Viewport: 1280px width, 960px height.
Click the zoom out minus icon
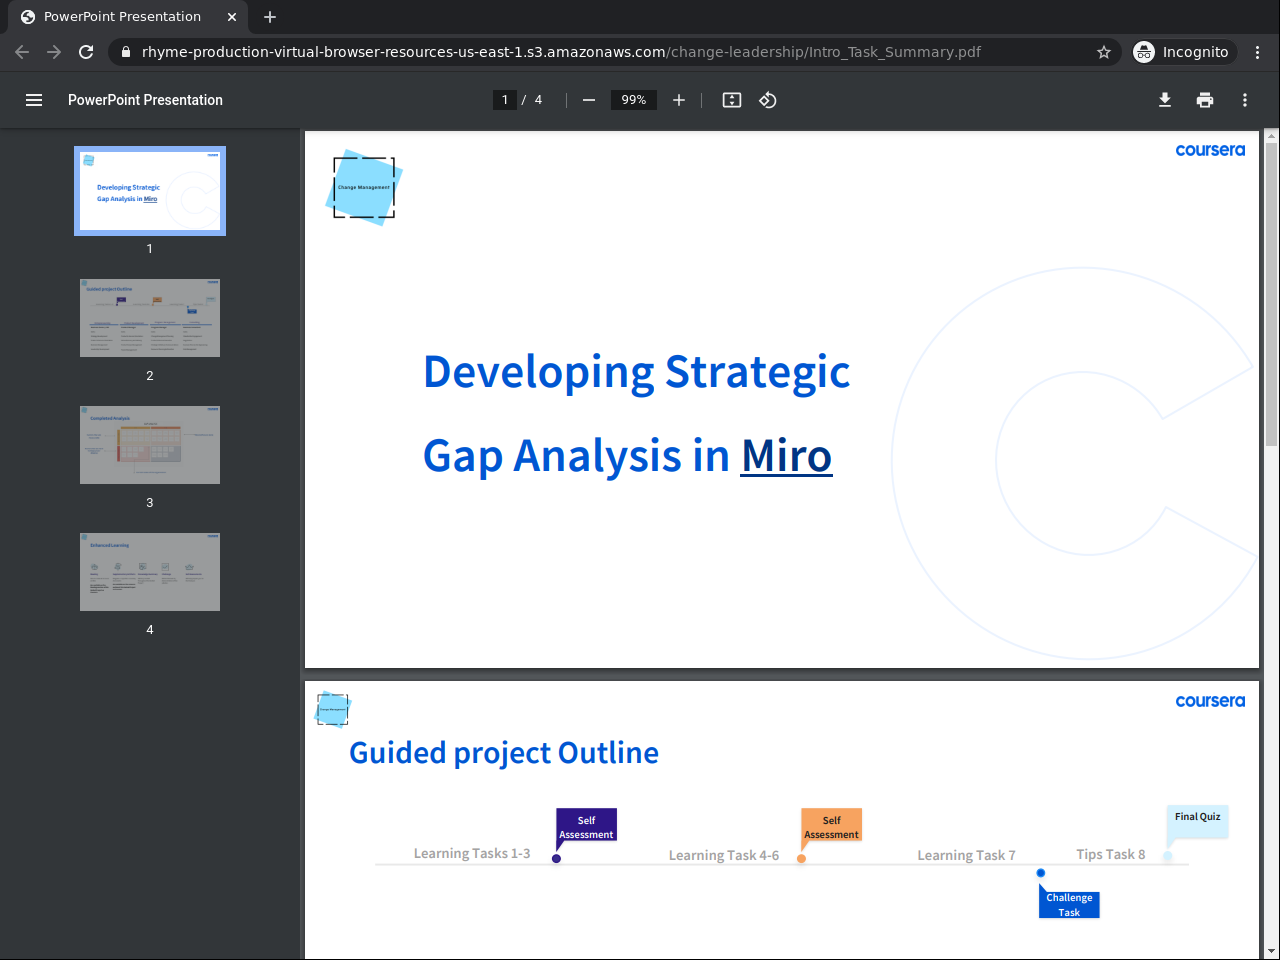coord(589,100)
